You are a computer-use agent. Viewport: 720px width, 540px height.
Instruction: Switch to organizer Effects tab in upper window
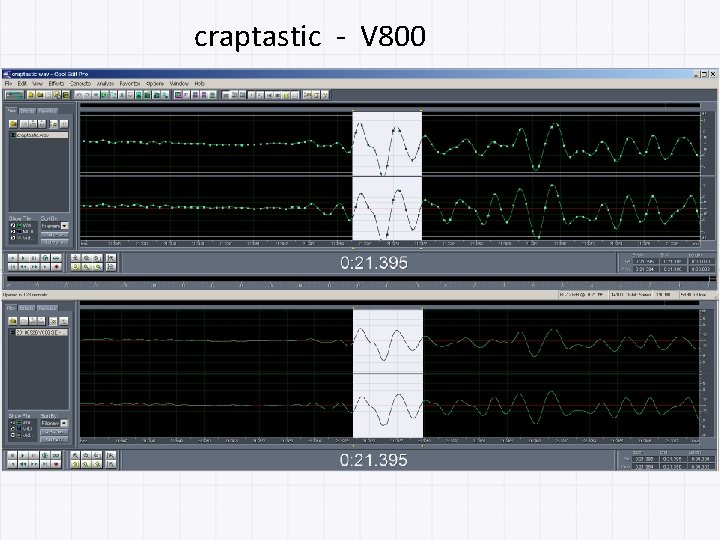(27, 111)
